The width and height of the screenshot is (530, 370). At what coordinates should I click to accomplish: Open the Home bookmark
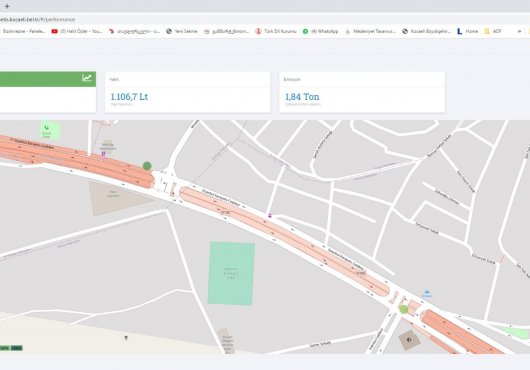[467, 31]
